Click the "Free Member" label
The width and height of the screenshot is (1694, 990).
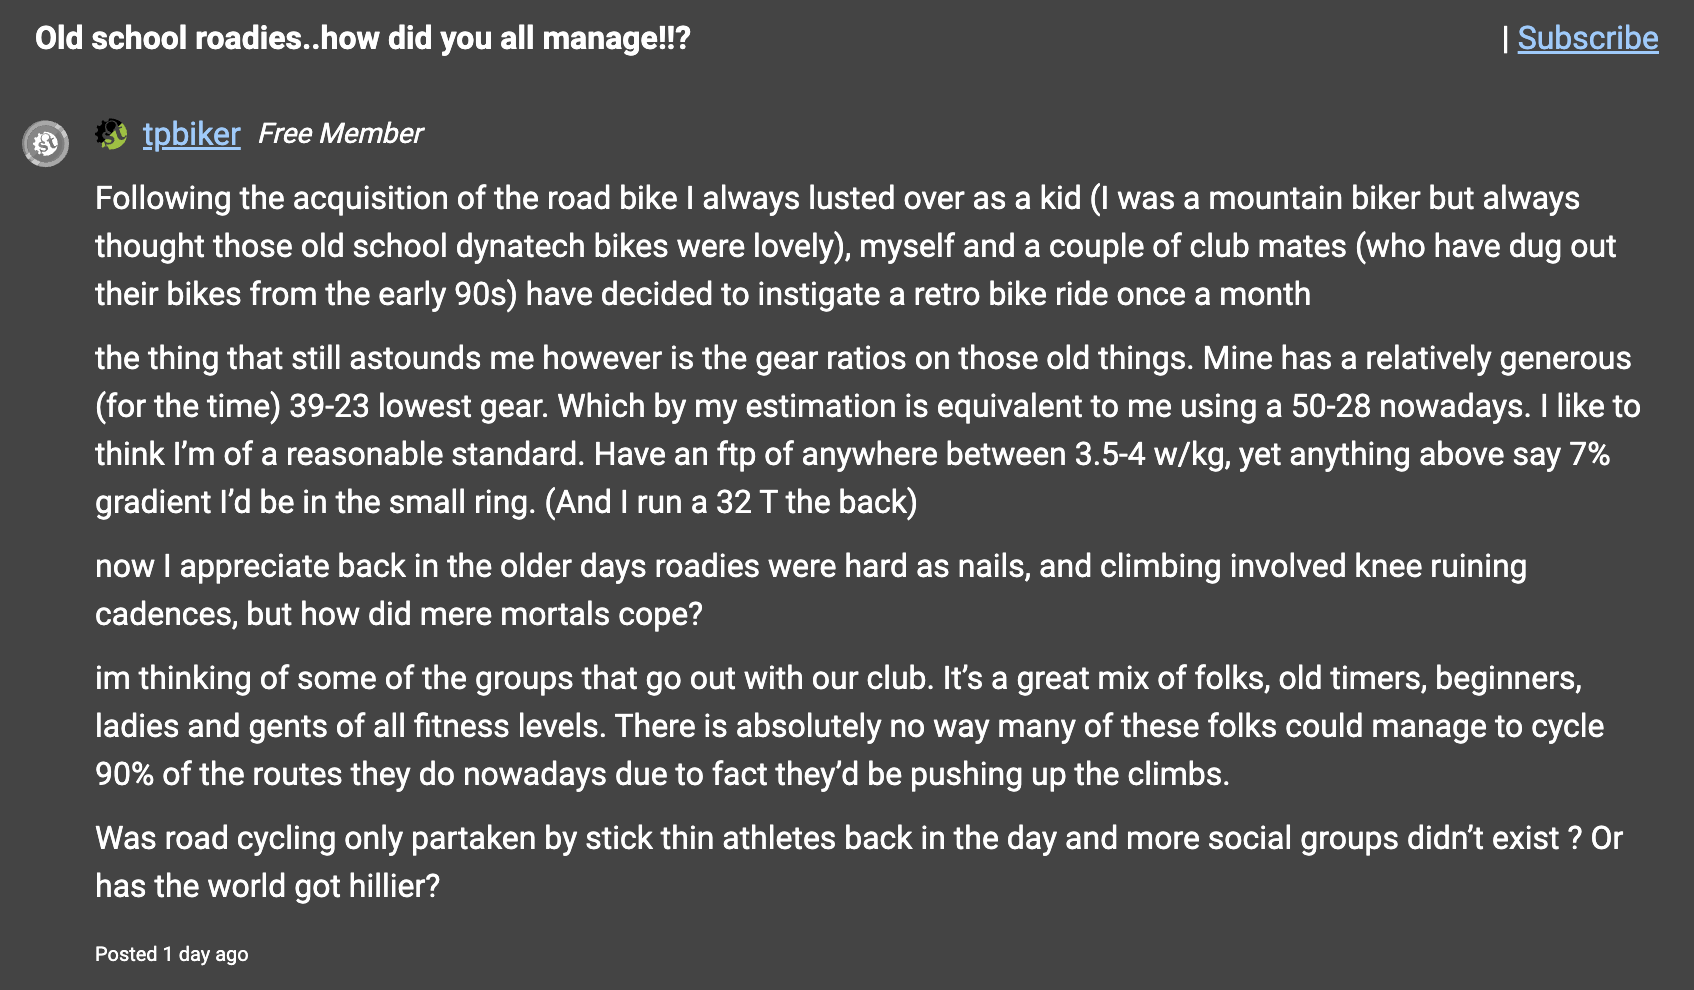coord(340,134)
